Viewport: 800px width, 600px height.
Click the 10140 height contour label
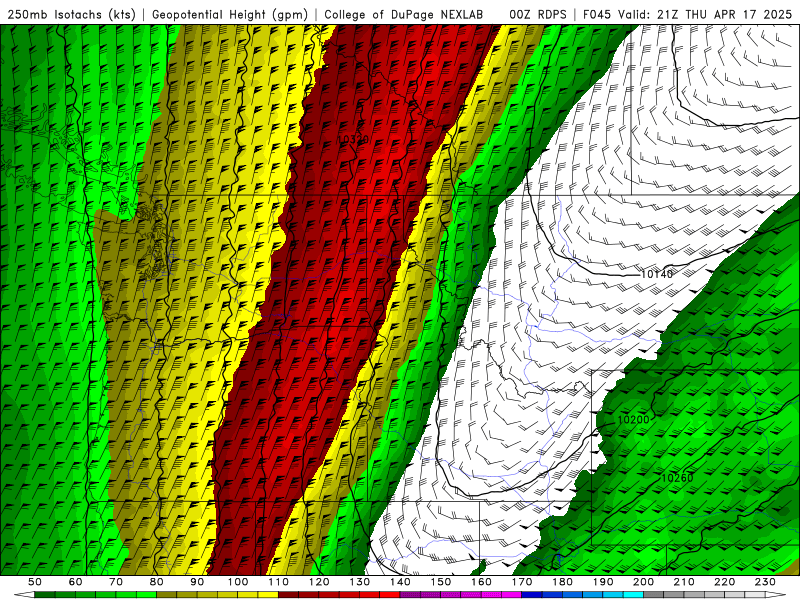(657, 274)
